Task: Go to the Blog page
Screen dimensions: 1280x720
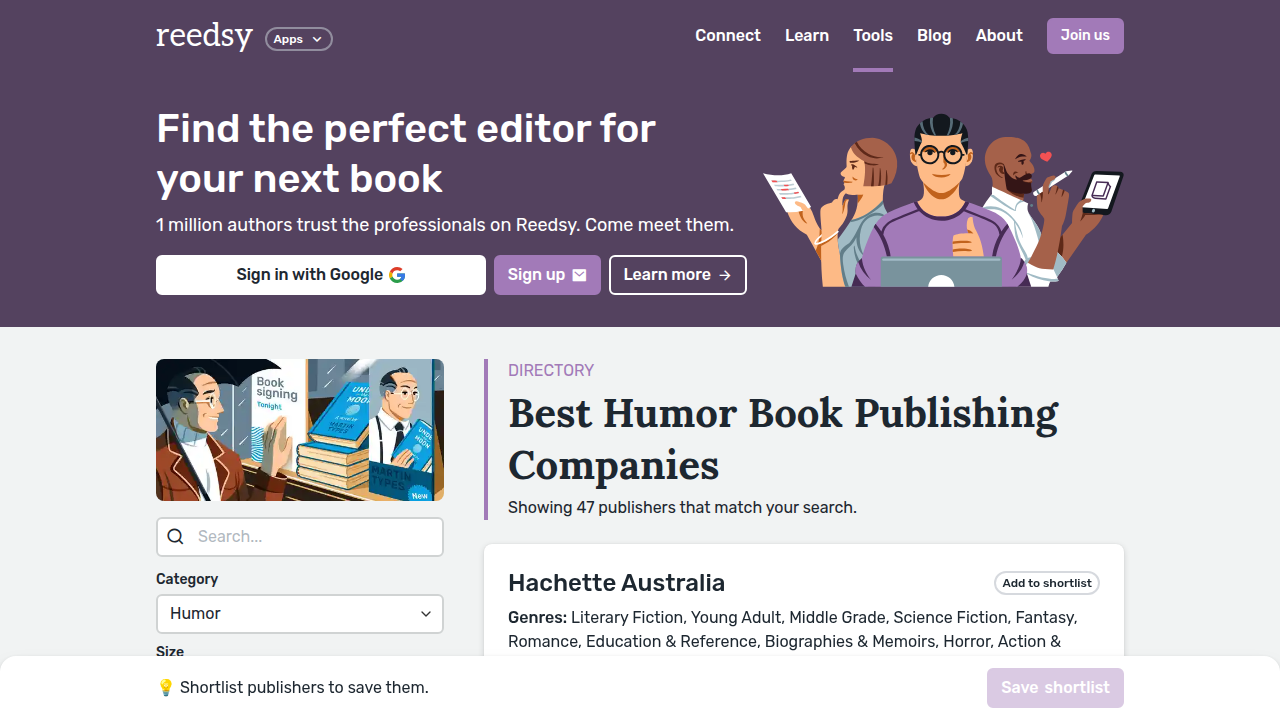Action: click(934, 36)
